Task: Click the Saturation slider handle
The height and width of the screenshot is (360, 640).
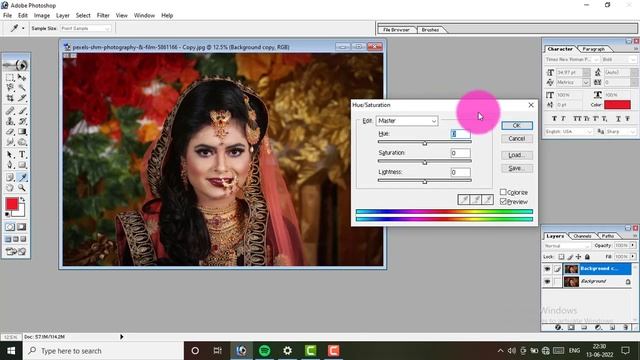Action: (425, 162)
